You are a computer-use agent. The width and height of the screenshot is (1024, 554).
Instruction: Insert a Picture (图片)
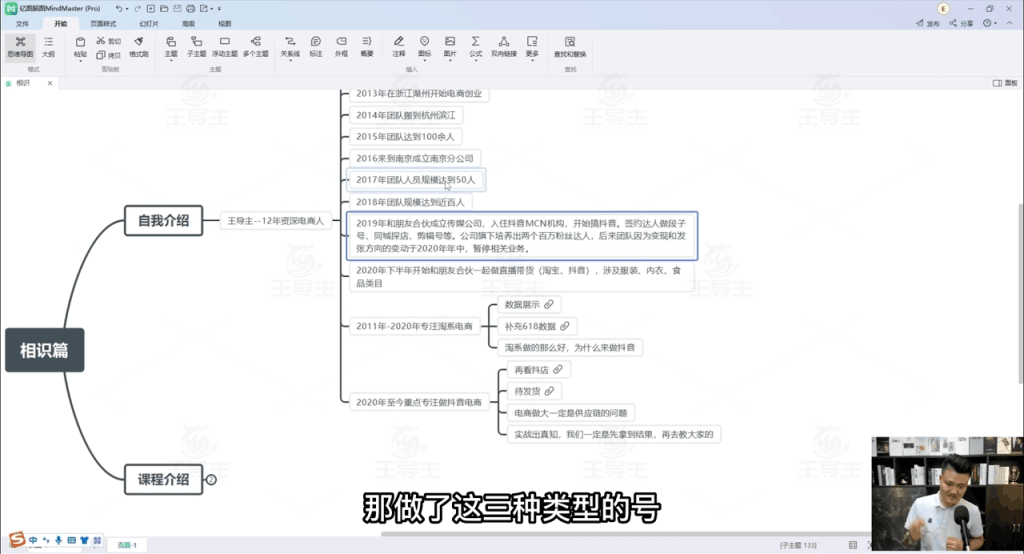450,47
